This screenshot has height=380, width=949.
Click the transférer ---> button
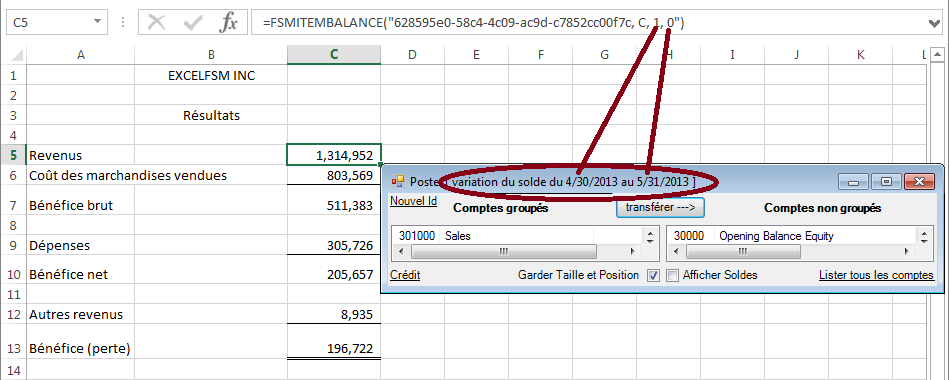660,208
